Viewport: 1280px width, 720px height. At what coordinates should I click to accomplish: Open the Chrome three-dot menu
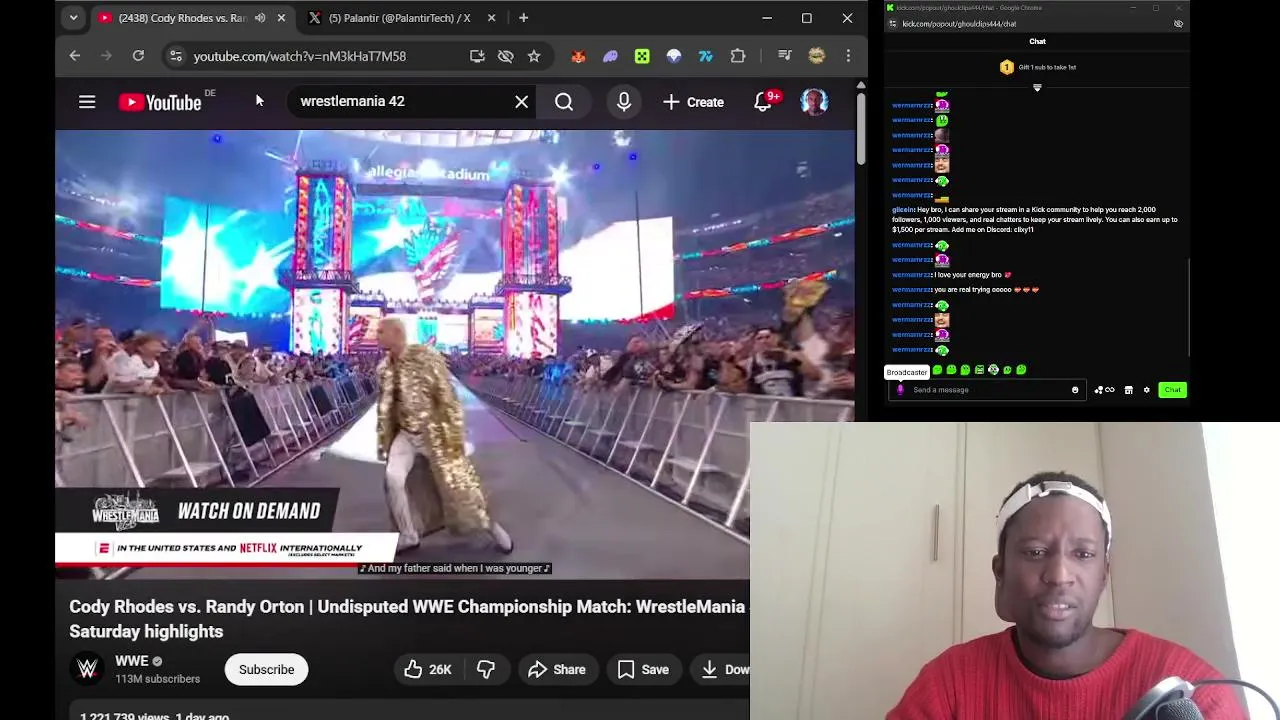pyautogui.click(x=848, y=56)
